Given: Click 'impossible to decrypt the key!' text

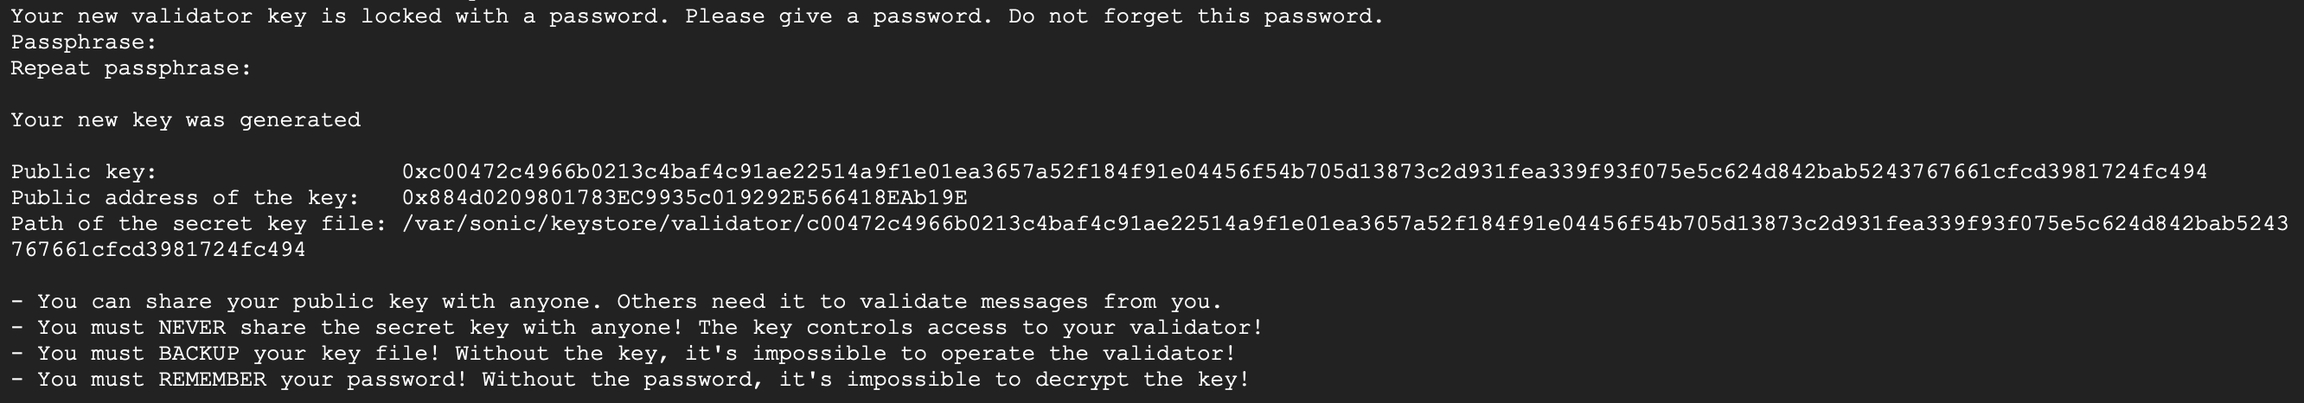Looking at the screenshot, I should [x=1048, y=380].
